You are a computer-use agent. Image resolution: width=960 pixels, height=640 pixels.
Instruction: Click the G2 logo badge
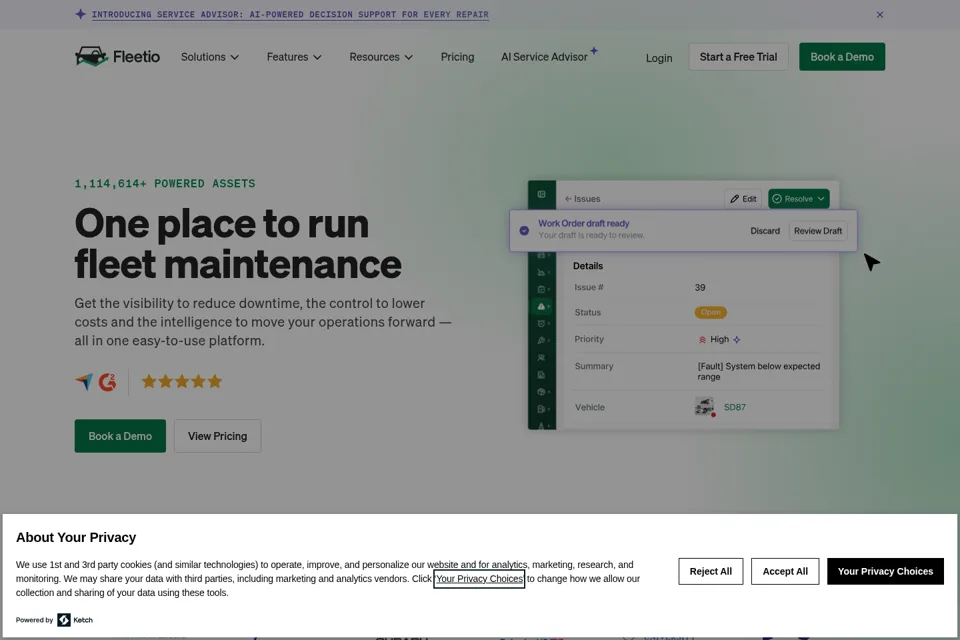(107, 382)
